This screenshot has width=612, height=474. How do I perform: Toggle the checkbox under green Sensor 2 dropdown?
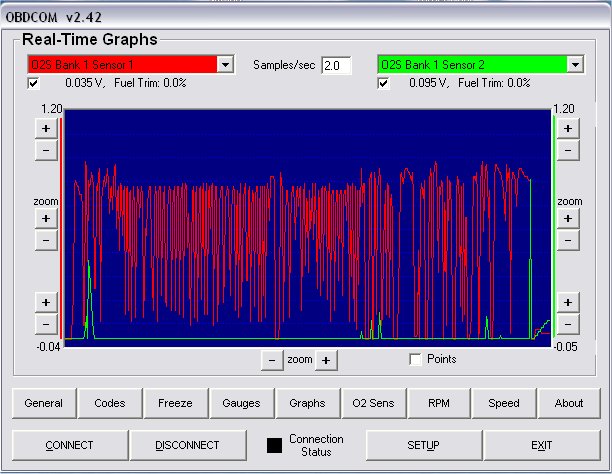pyautogui.click(x=385, y=84)
